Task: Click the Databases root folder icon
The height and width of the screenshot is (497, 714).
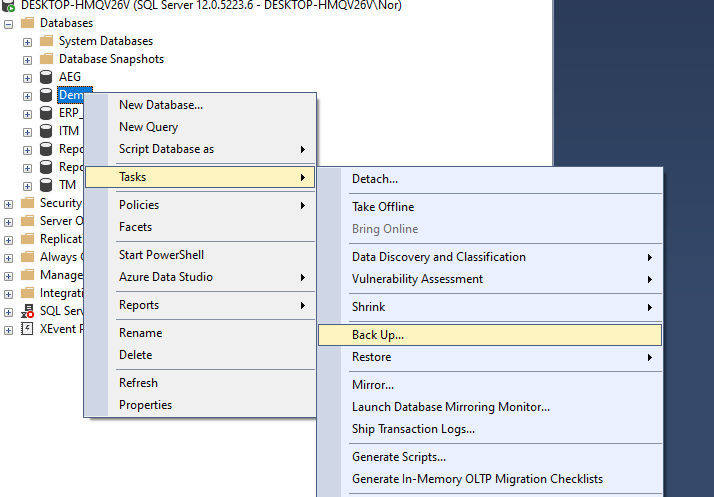Action: coord(27,22)
